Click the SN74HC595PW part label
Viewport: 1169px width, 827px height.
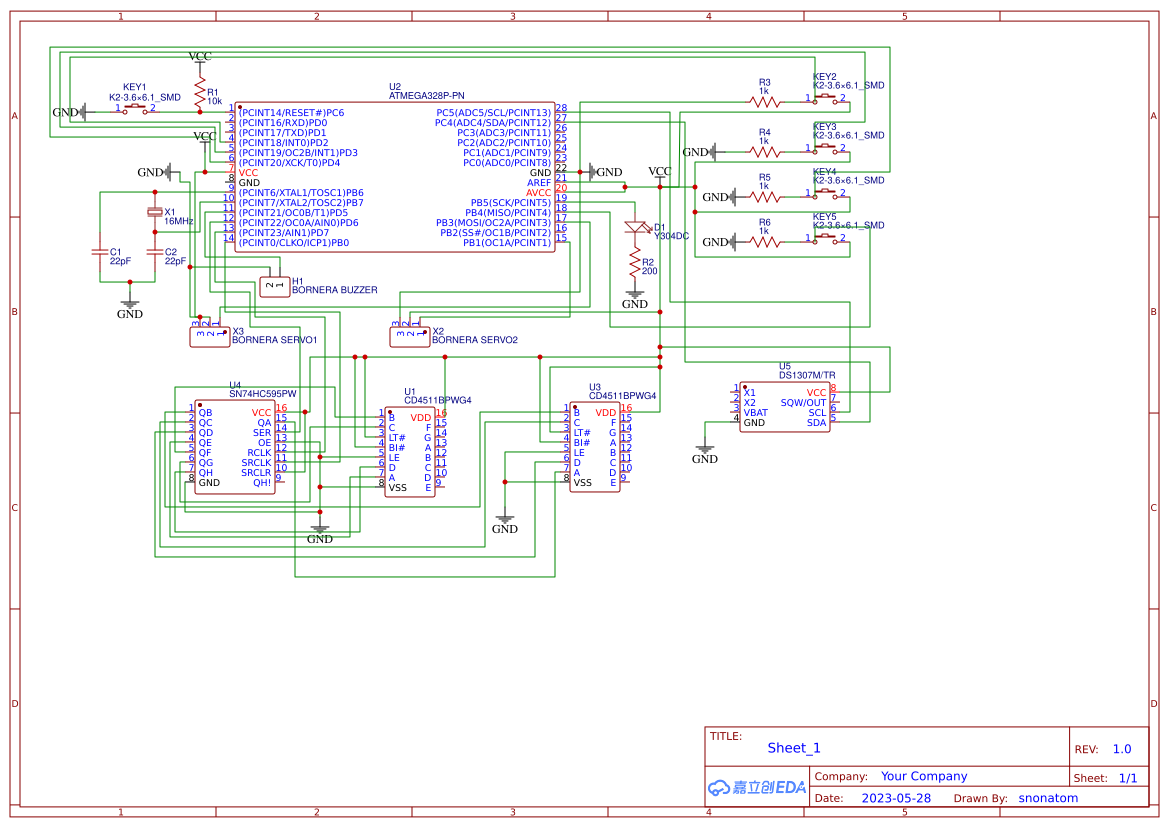262,394
